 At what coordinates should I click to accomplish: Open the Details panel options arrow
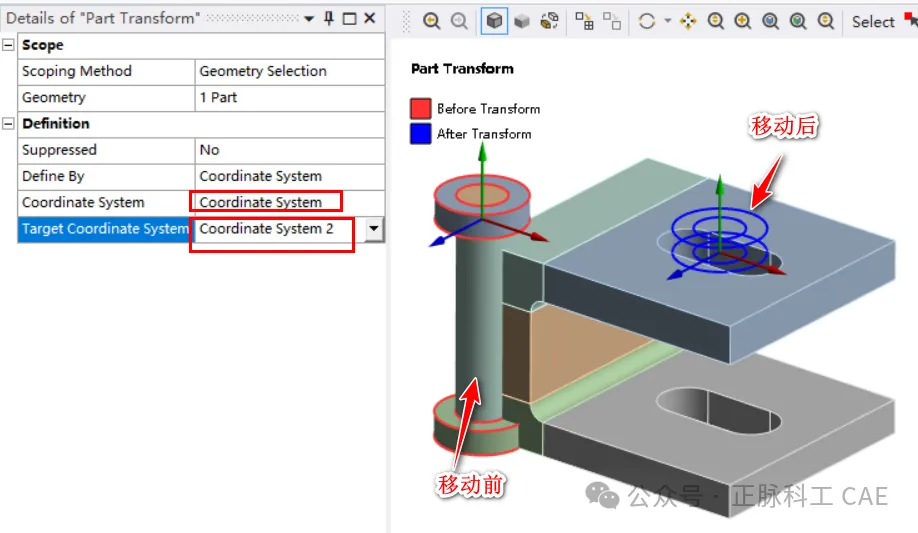click(309, 18)
